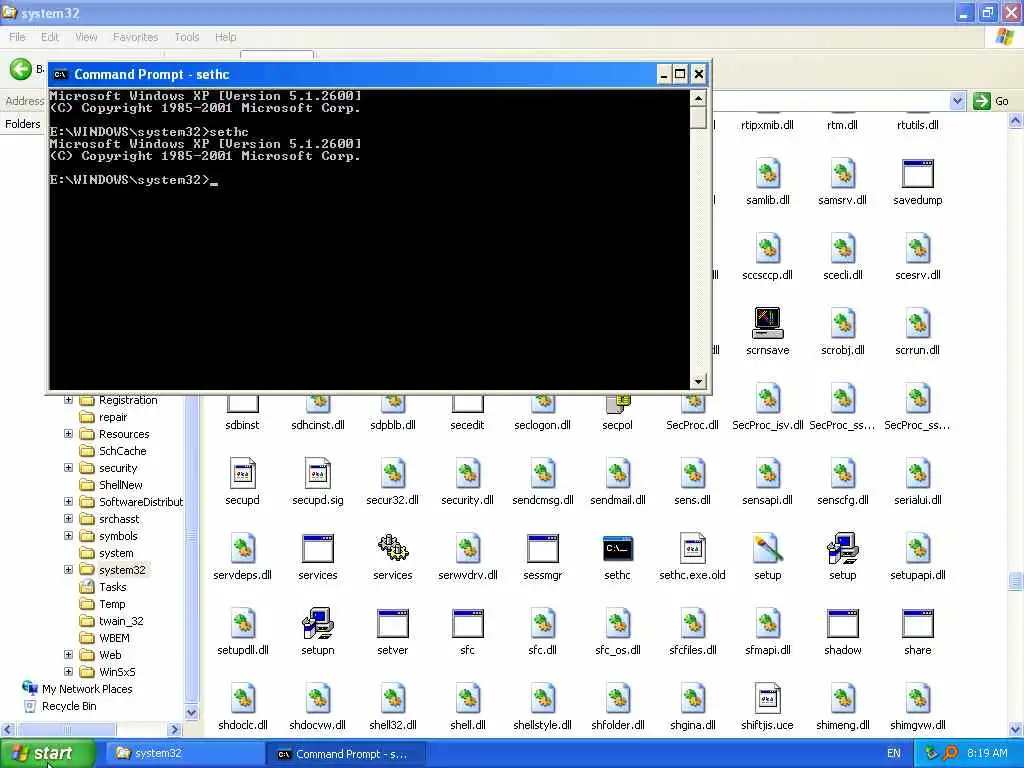1024x768 pixels.
Task: Select the Recycle Bin tree item
Action: (60, 706)
